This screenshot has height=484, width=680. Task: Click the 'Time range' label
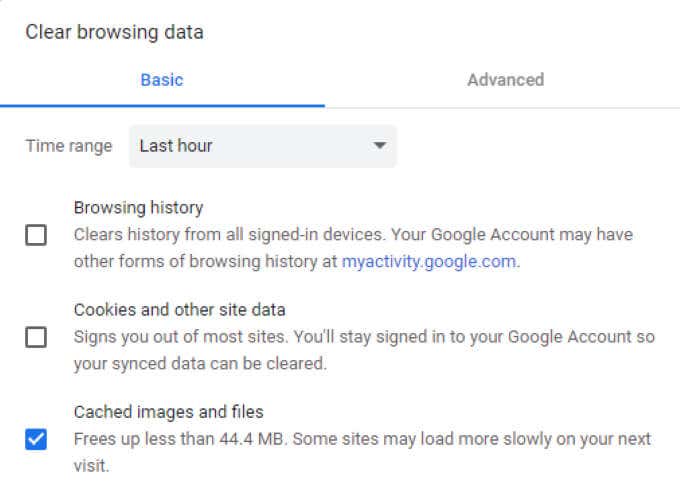point(68,146)
